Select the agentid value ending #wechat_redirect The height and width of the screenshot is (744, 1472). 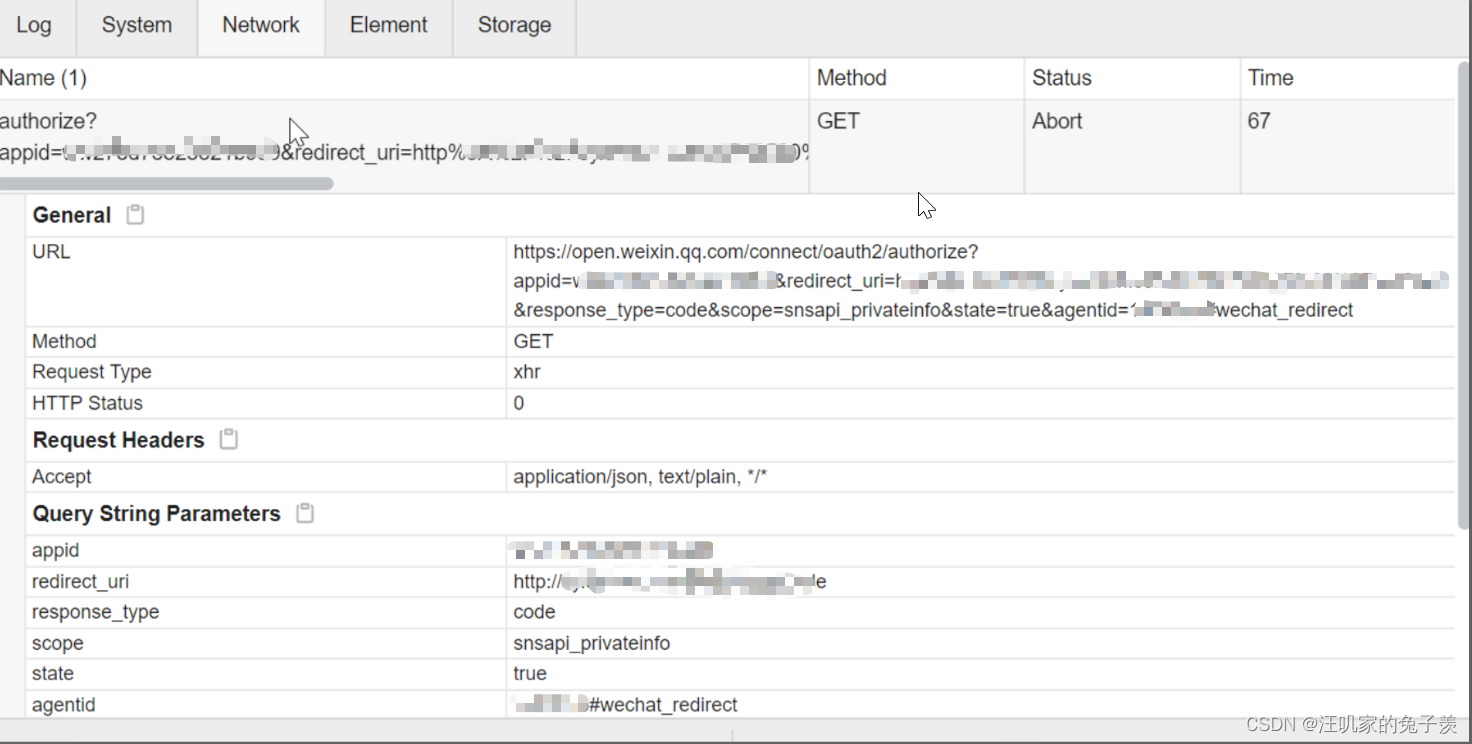(626, 705)
